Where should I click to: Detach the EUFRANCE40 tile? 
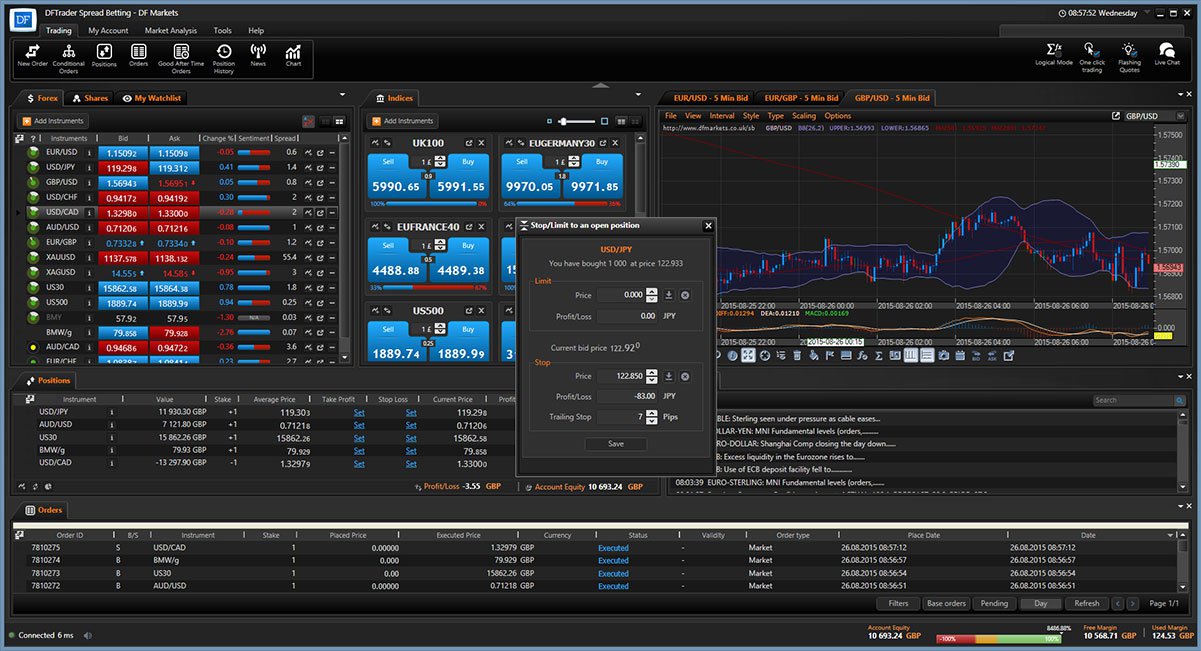468,227
